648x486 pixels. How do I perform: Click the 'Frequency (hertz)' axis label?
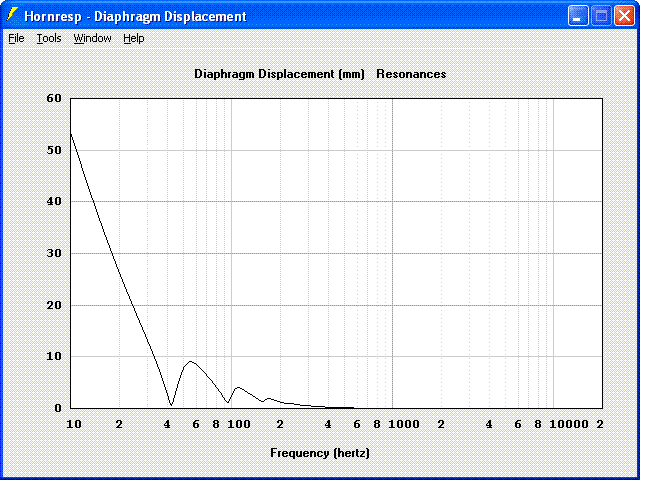pyautogui.click(x=320, y=453)
